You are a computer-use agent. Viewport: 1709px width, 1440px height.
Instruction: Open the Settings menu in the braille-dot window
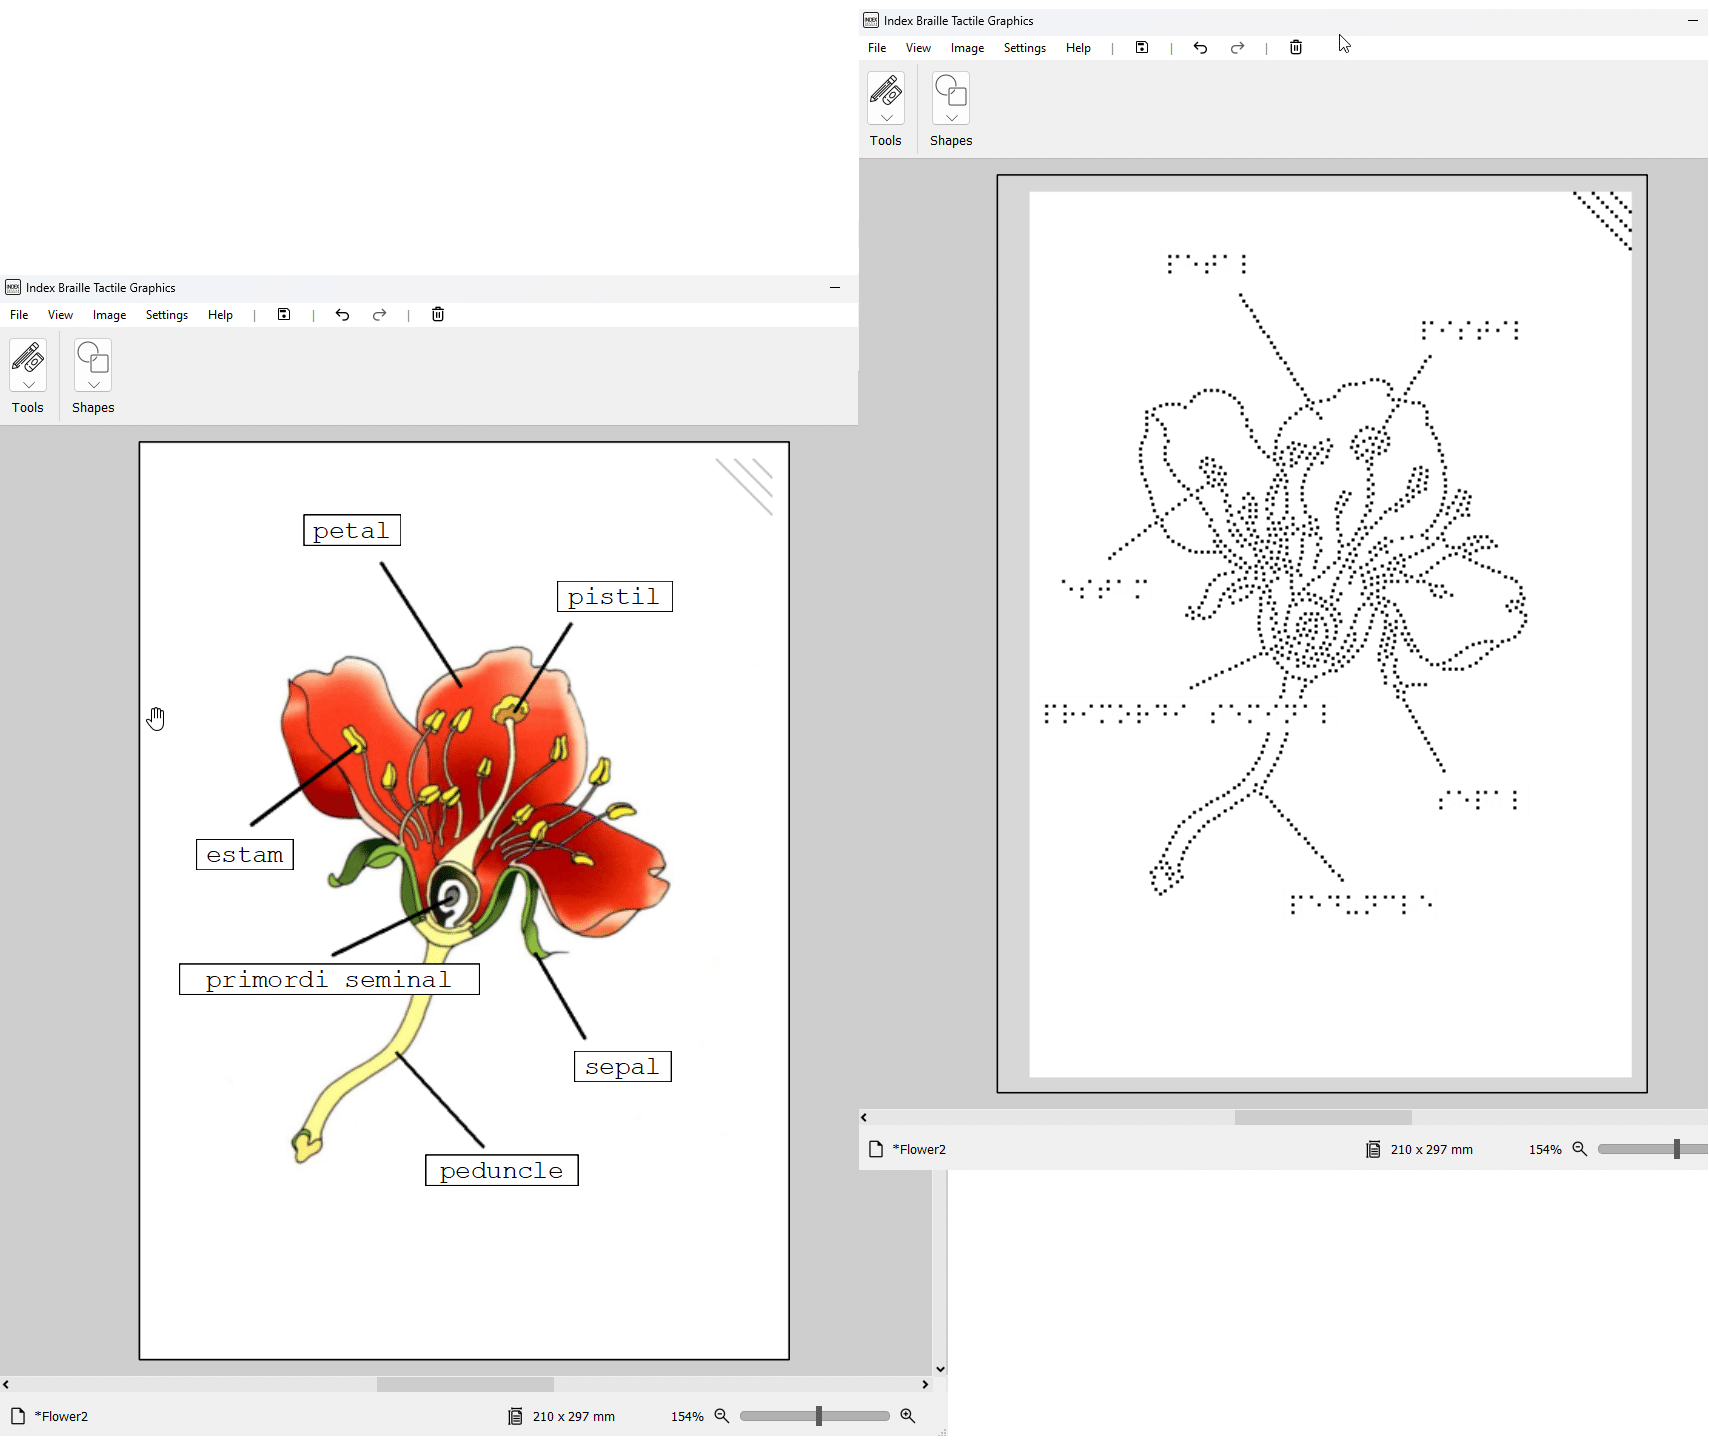[x=1024, y=48]
